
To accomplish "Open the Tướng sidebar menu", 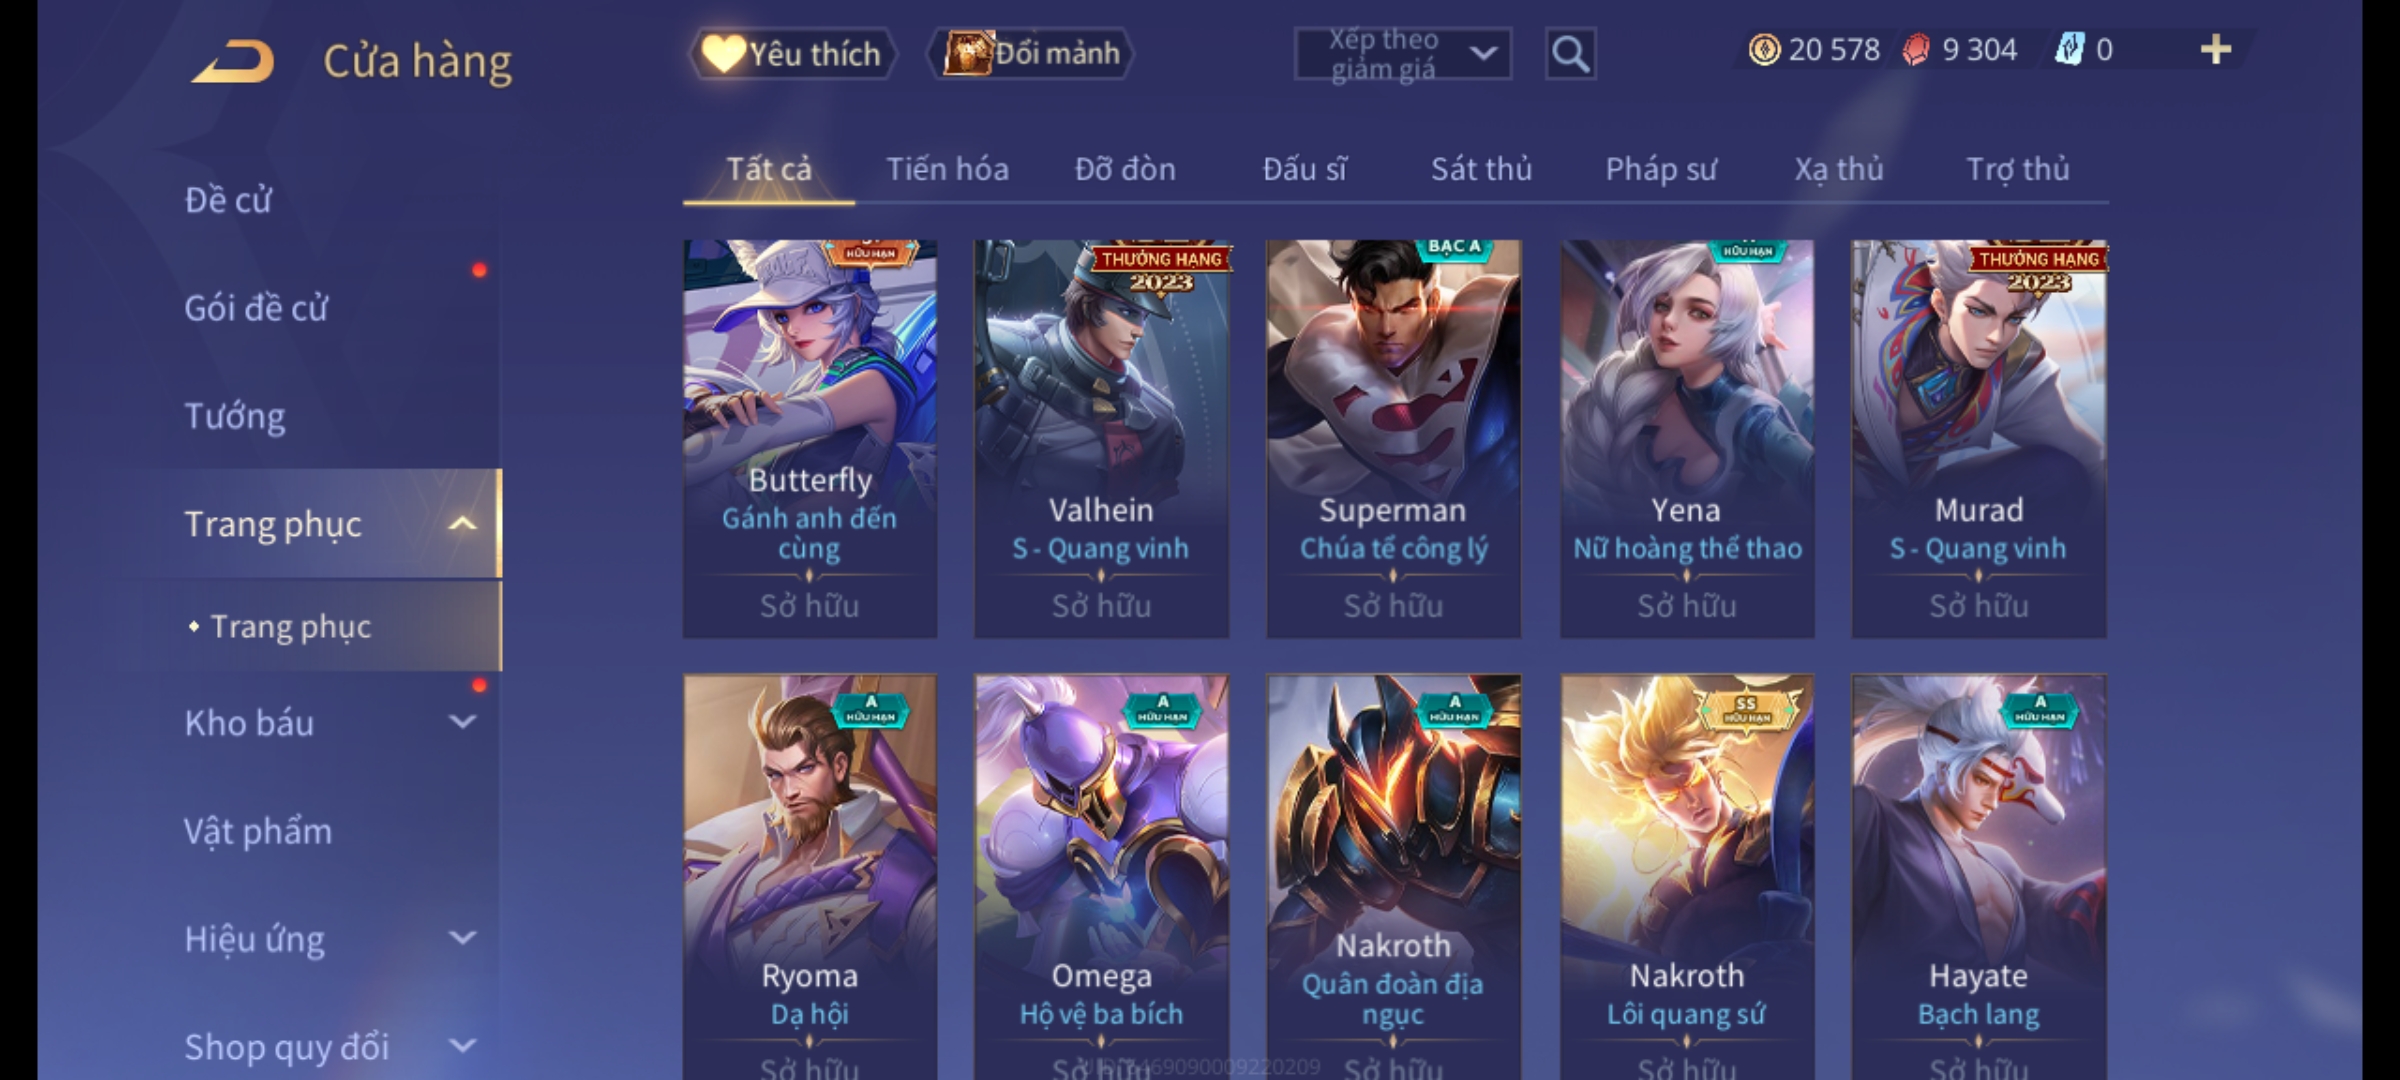I will [x=234, y=416].
